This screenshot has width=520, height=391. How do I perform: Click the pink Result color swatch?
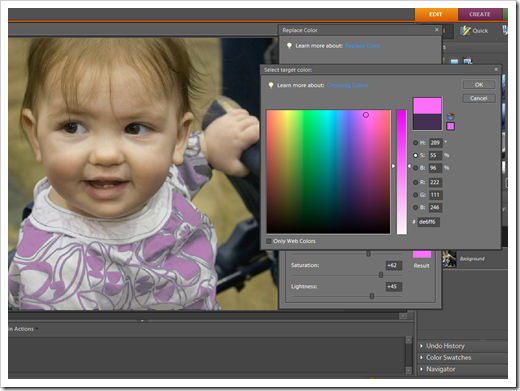click(x=422, y=254)
